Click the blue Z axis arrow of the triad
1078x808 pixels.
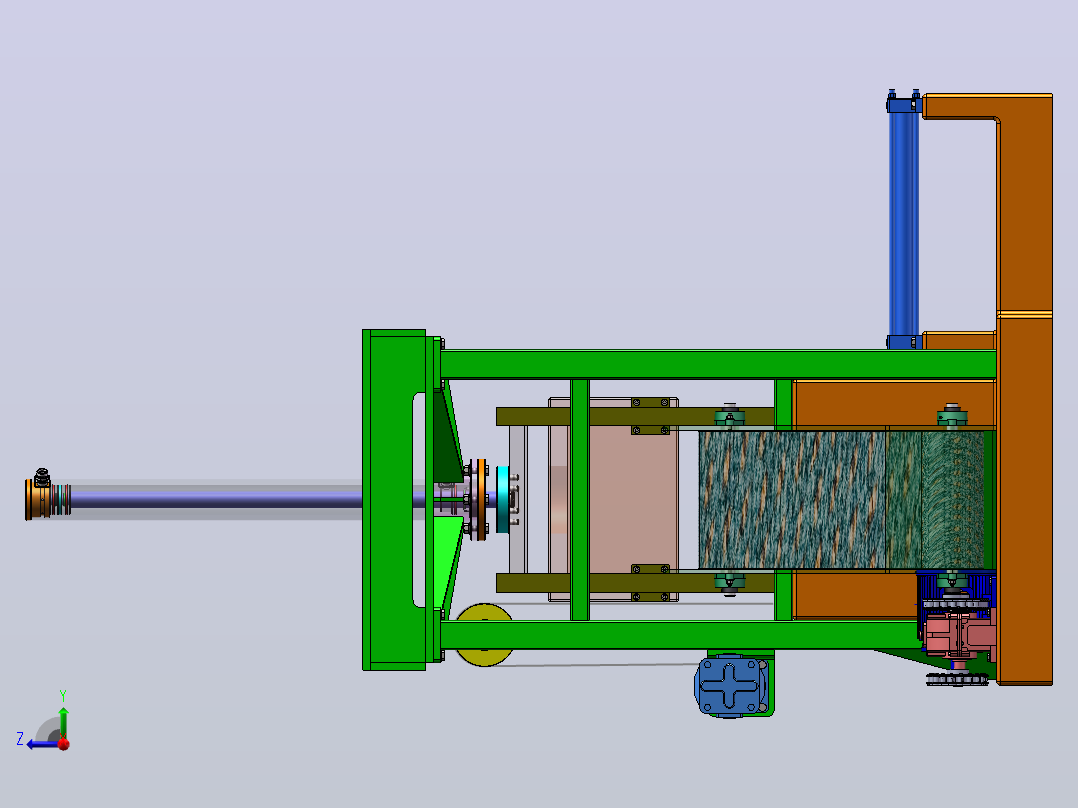43,744
